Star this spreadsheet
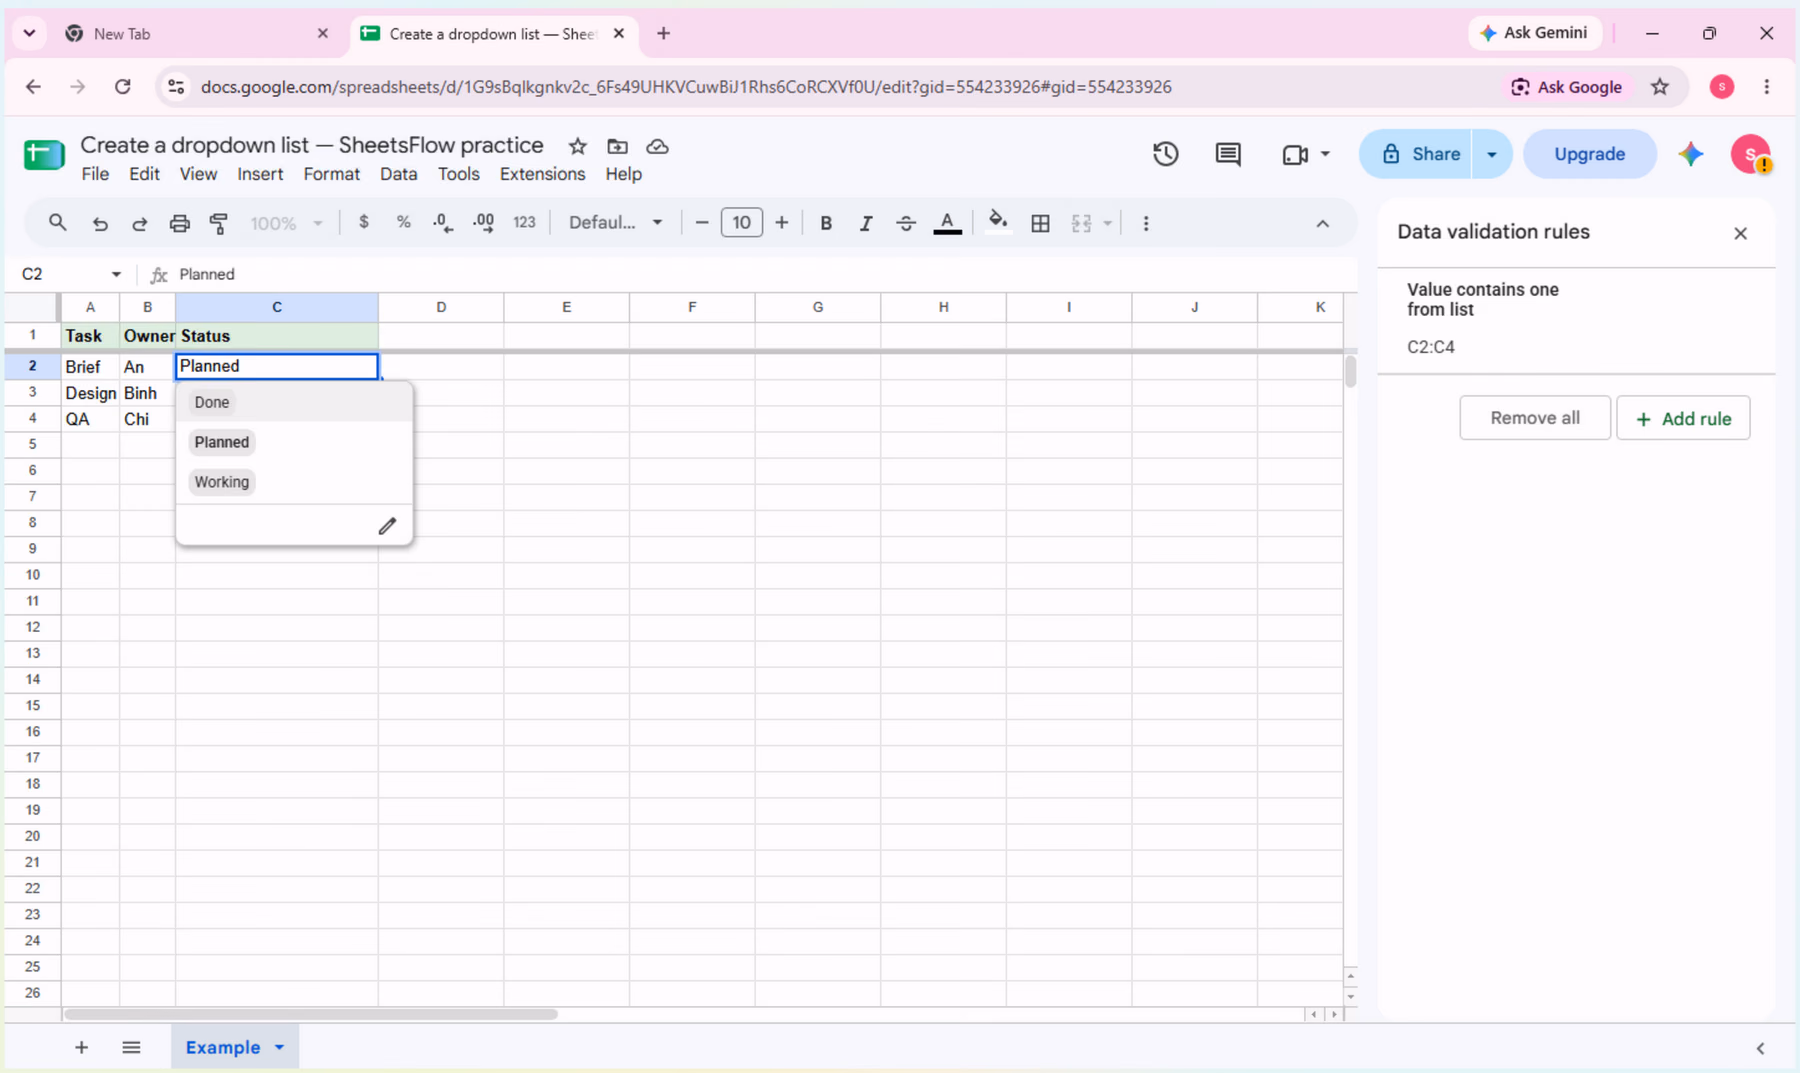 [x=578, y=146]
